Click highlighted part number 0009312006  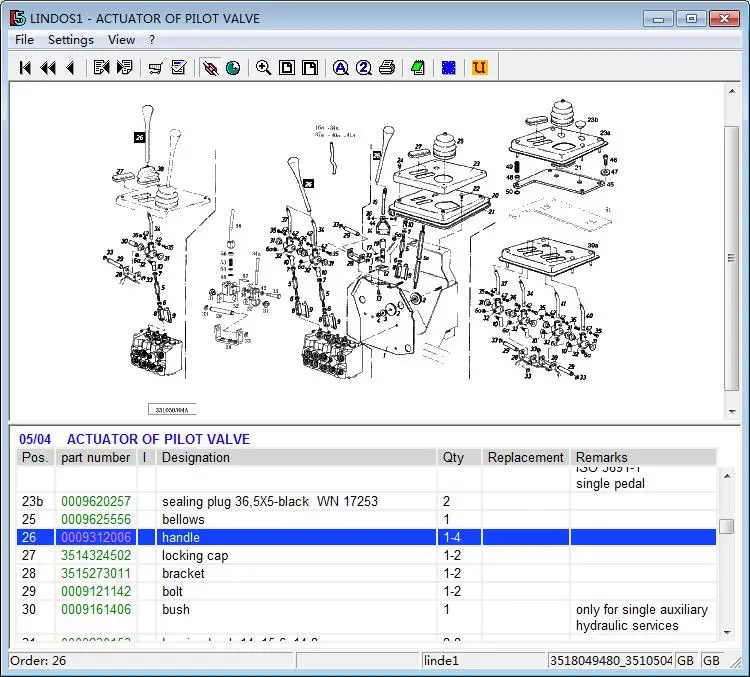click(96, 537)
